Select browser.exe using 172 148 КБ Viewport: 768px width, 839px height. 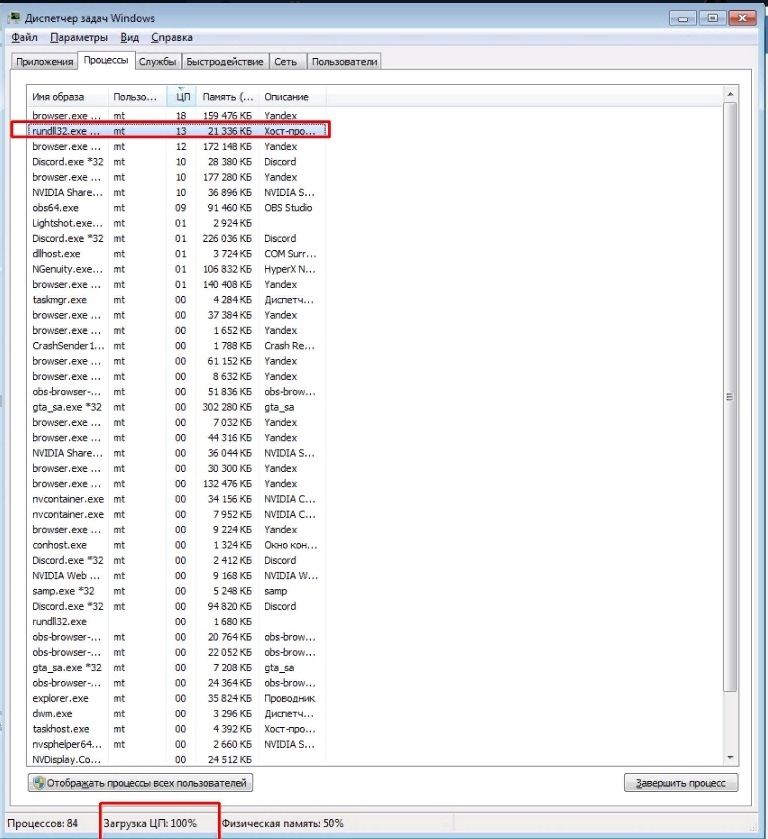point(177,146)
